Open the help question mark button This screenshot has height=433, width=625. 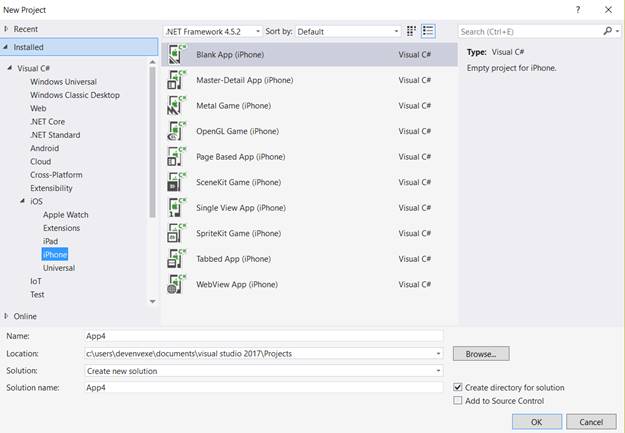tap(578, 10)
